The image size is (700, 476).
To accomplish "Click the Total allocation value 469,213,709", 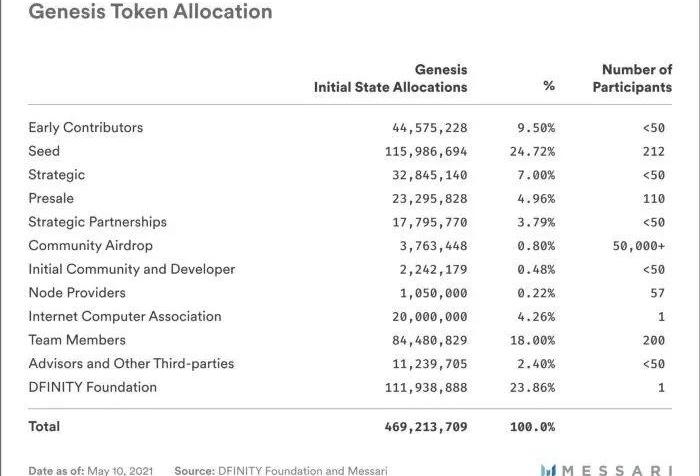I will 426,427.
